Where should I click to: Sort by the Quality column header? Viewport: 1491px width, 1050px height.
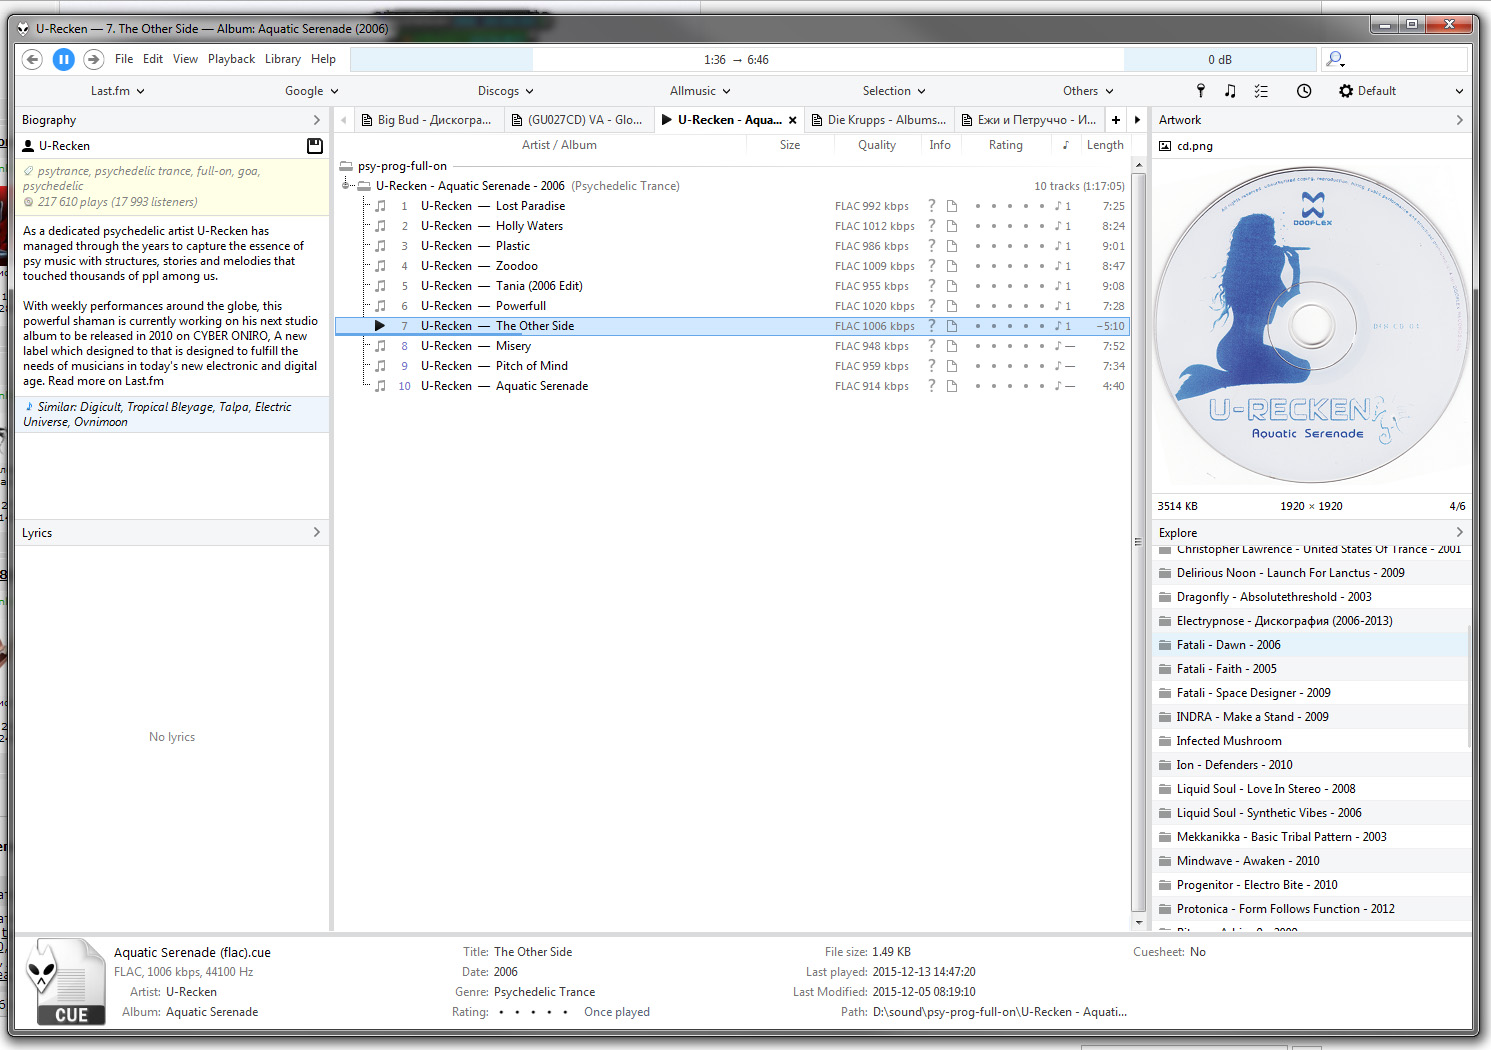pyautogui.click(x=876, y=145)
